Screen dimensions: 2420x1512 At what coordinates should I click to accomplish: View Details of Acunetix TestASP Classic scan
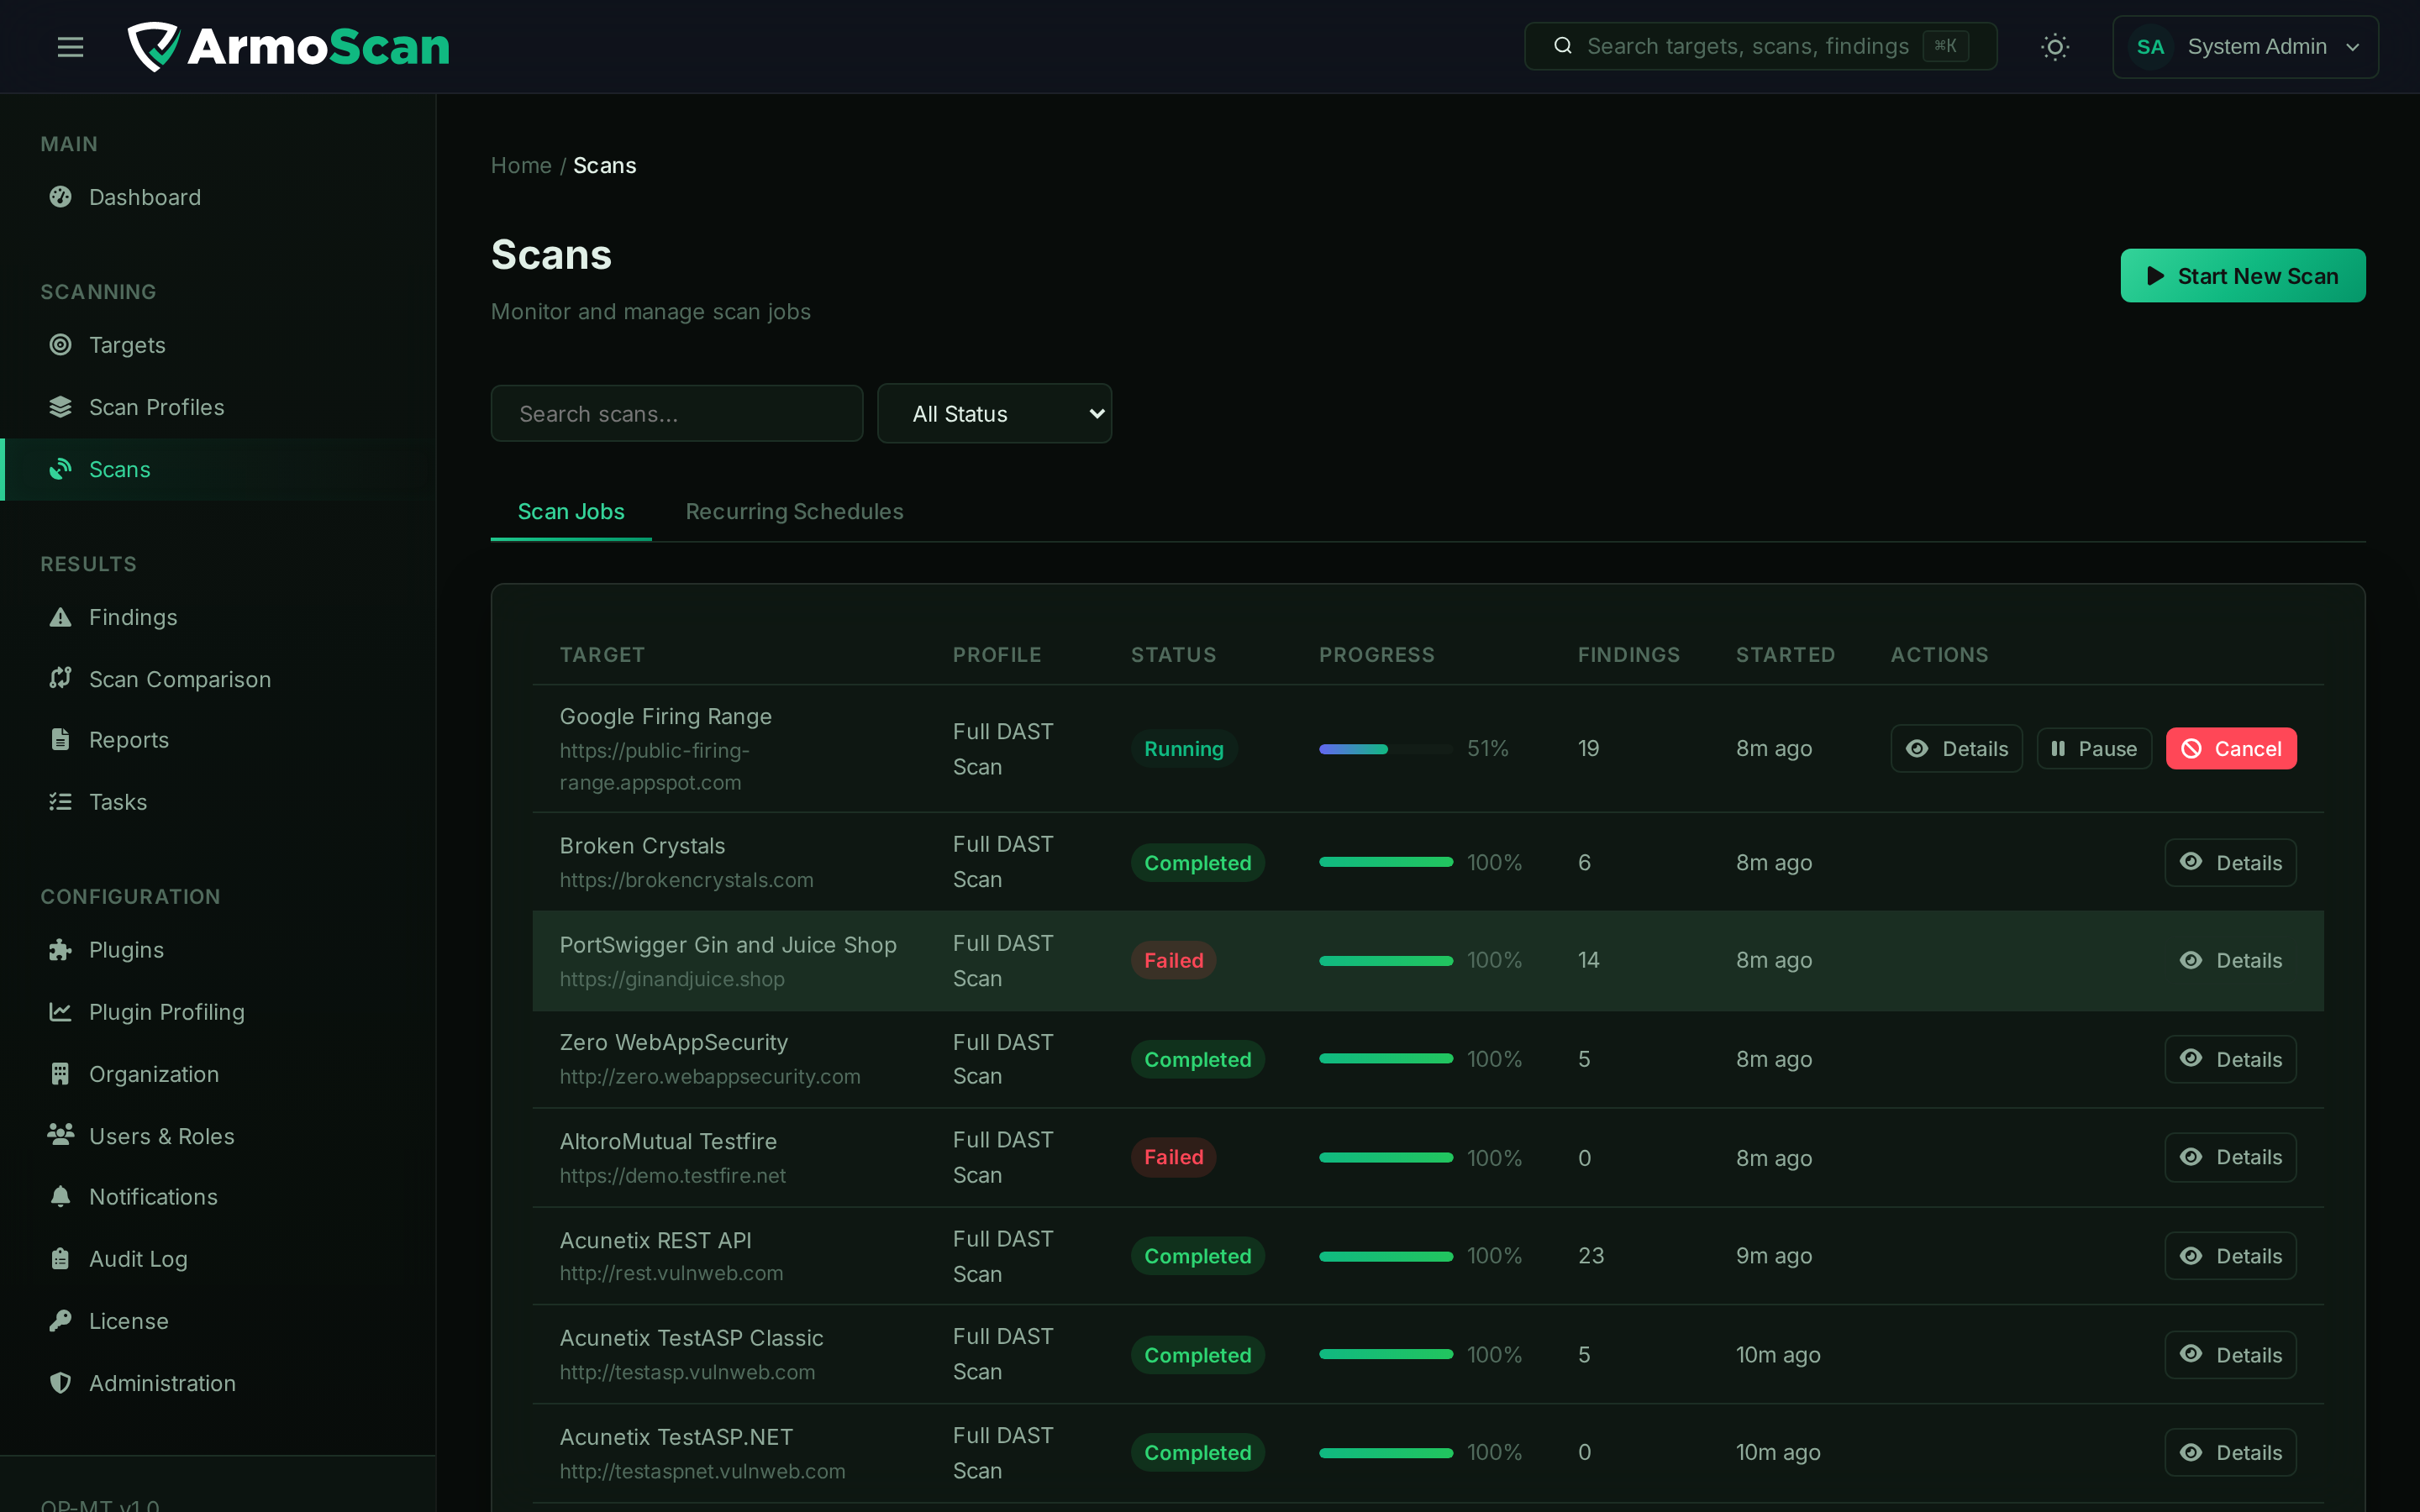click(2230, 1355)
